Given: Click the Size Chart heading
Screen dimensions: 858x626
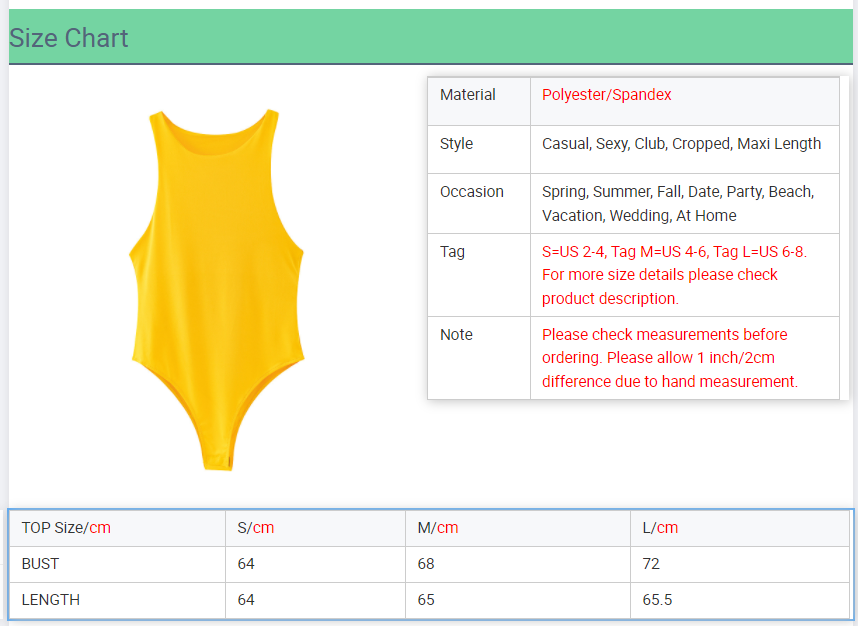Looking at the screenshot, I should click(x=69, y=38).
